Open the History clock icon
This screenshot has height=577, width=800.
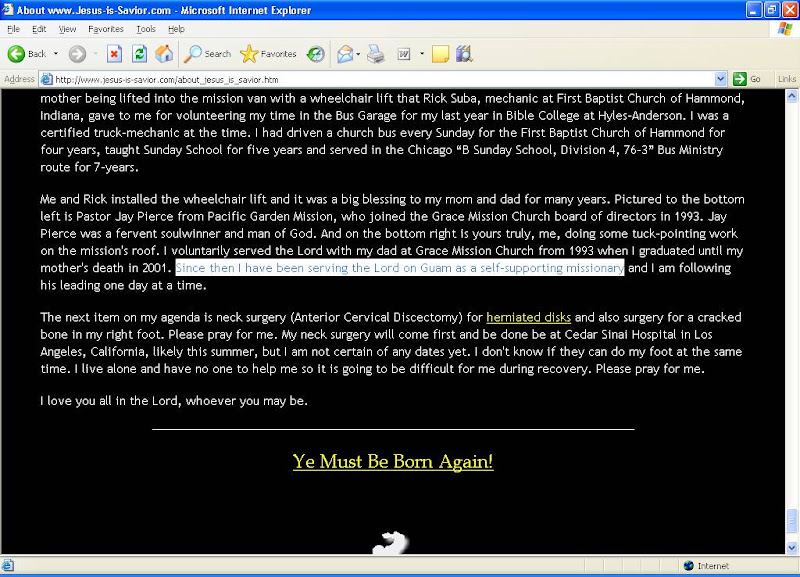click(316, 54)
